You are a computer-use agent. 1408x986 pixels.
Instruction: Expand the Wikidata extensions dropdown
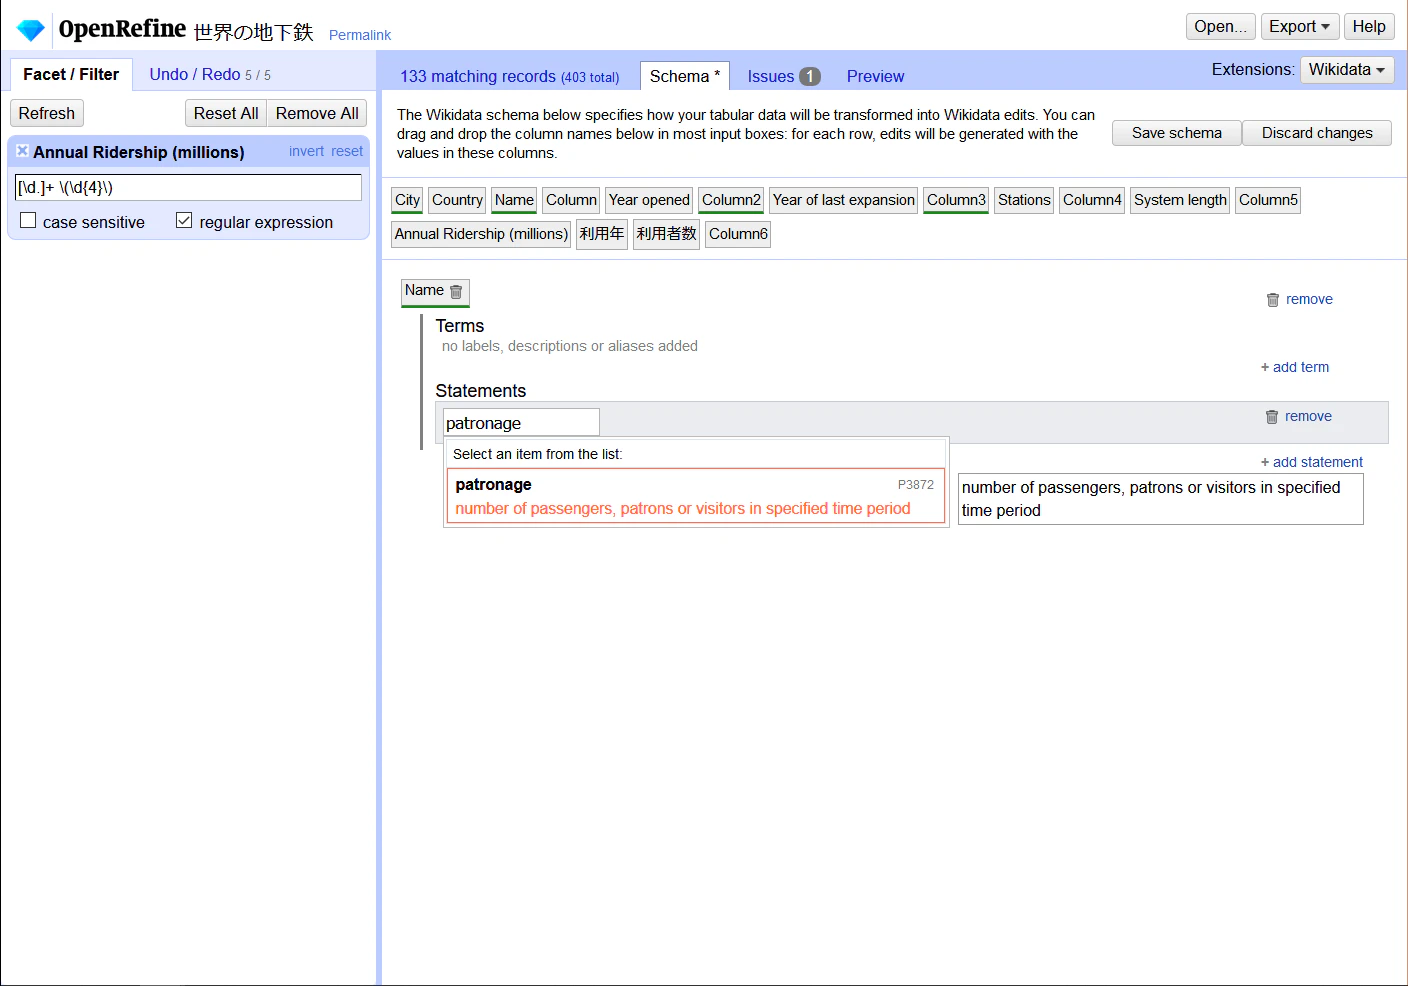(1346, 70)
